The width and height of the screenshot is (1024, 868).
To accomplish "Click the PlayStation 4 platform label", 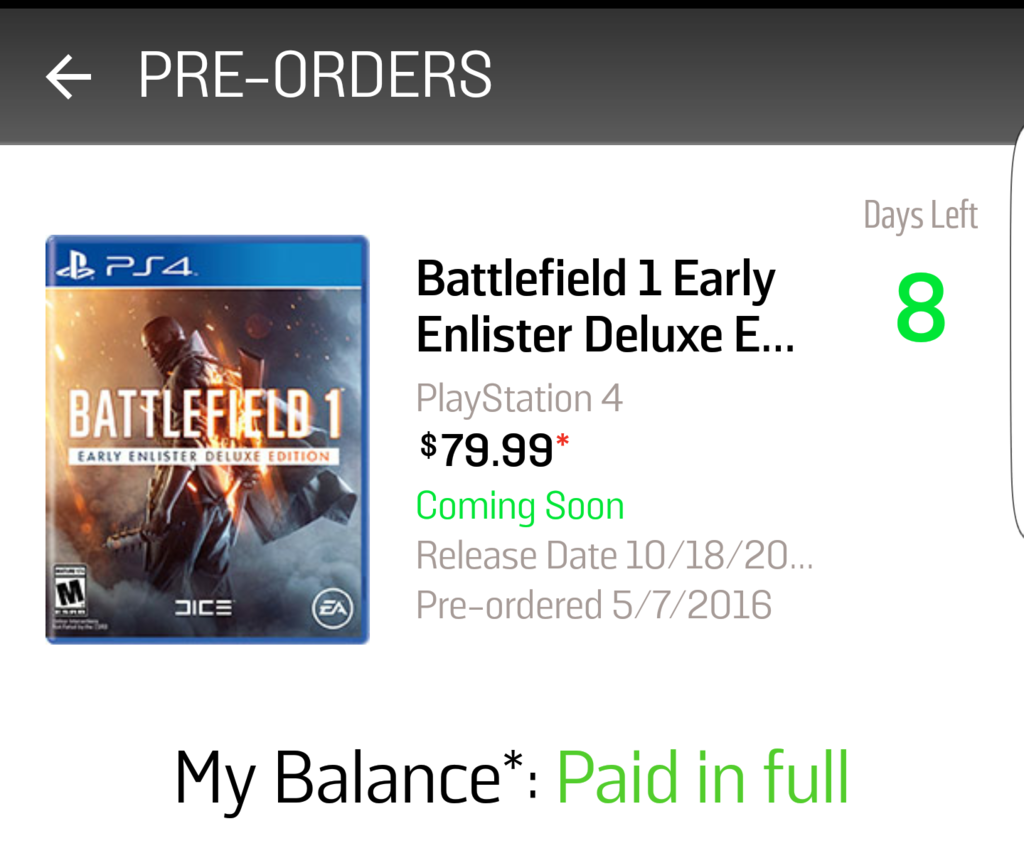I will tap(519, 398).
